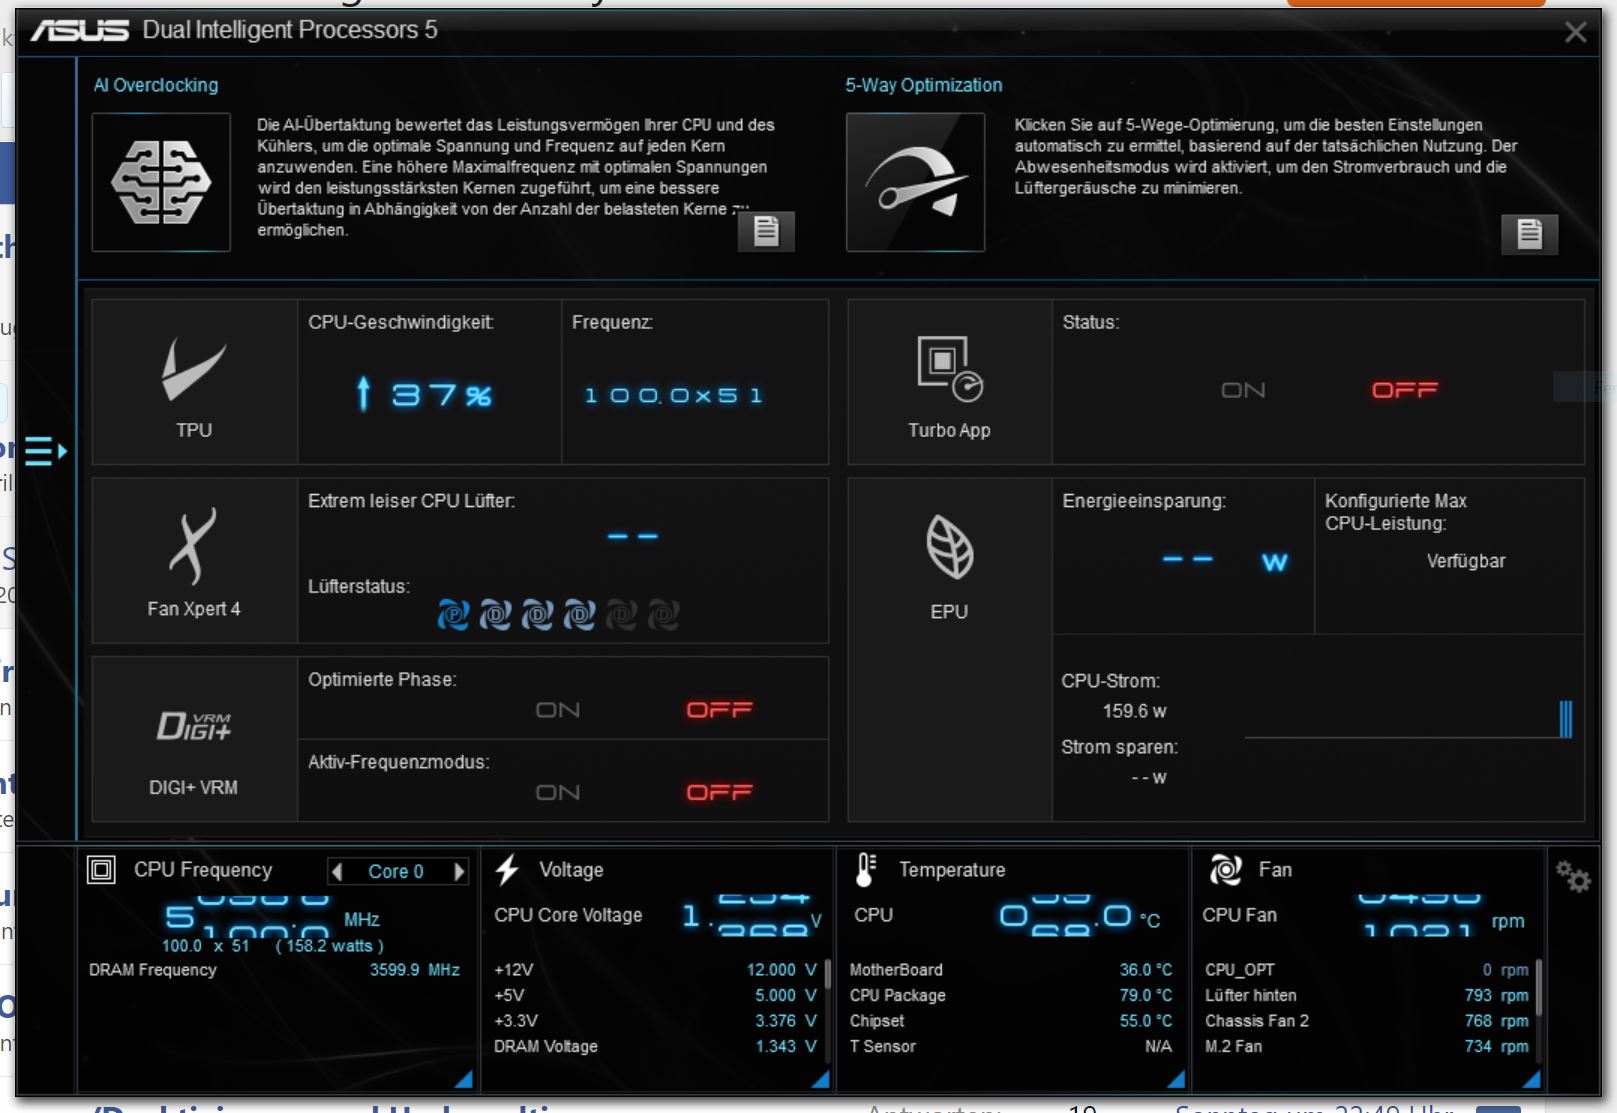Go to next CPU core with right arrow
The width and height of the screenshot is (1617, 1113).
(459, 872)
